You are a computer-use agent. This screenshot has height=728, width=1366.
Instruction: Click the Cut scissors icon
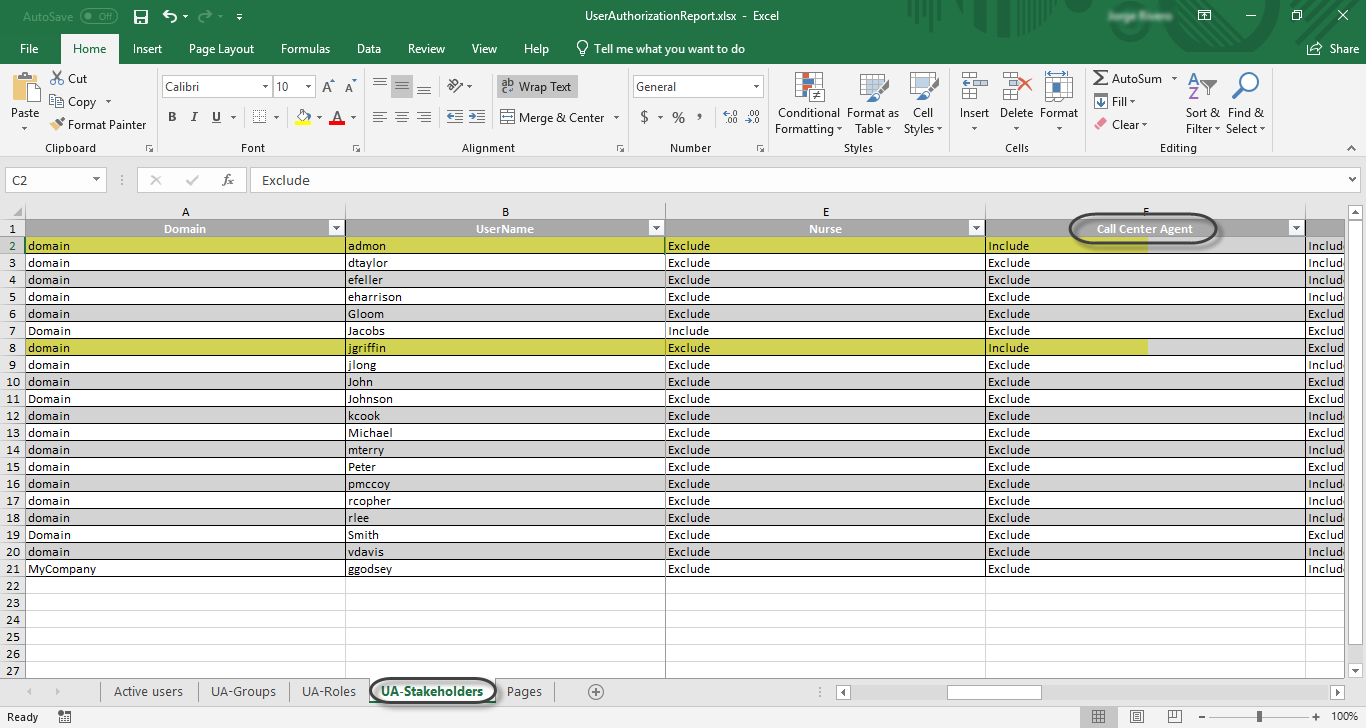click(x=57, y=78)
